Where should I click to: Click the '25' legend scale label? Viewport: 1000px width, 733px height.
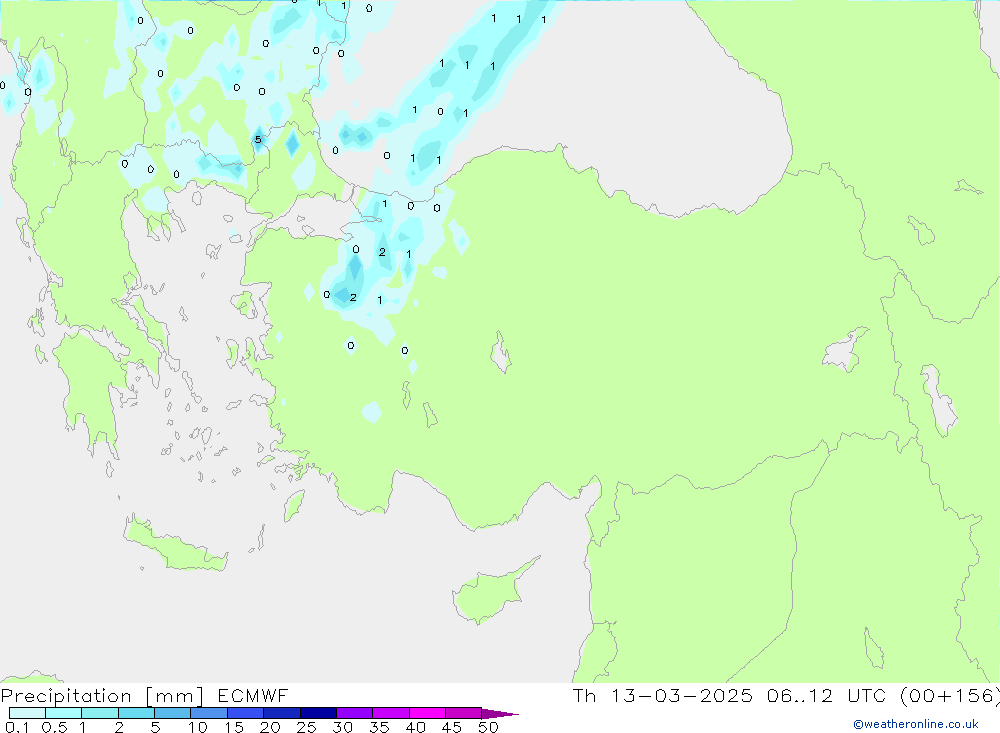306,727
